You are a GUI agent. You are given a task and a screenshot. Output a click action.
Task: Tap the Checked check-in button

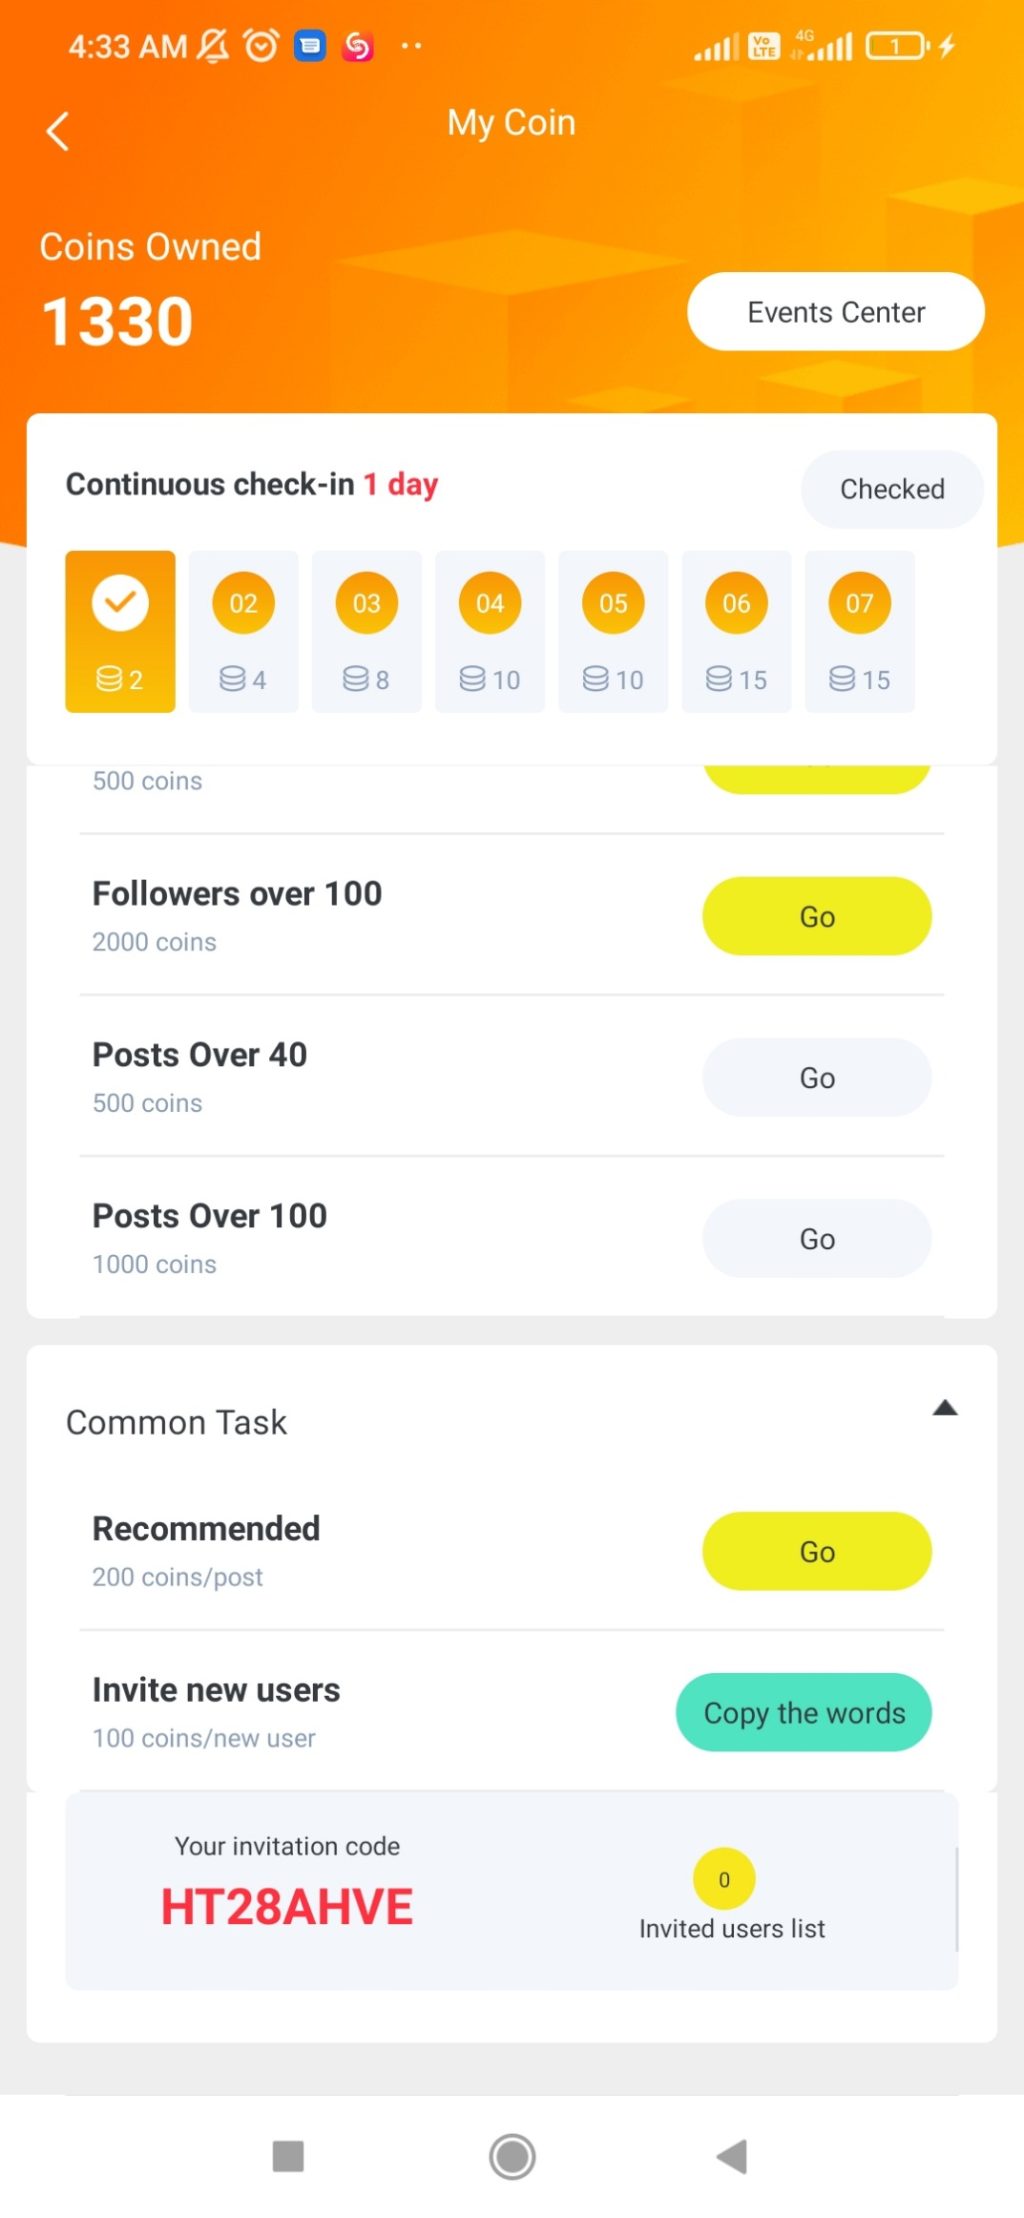point(891,489)
